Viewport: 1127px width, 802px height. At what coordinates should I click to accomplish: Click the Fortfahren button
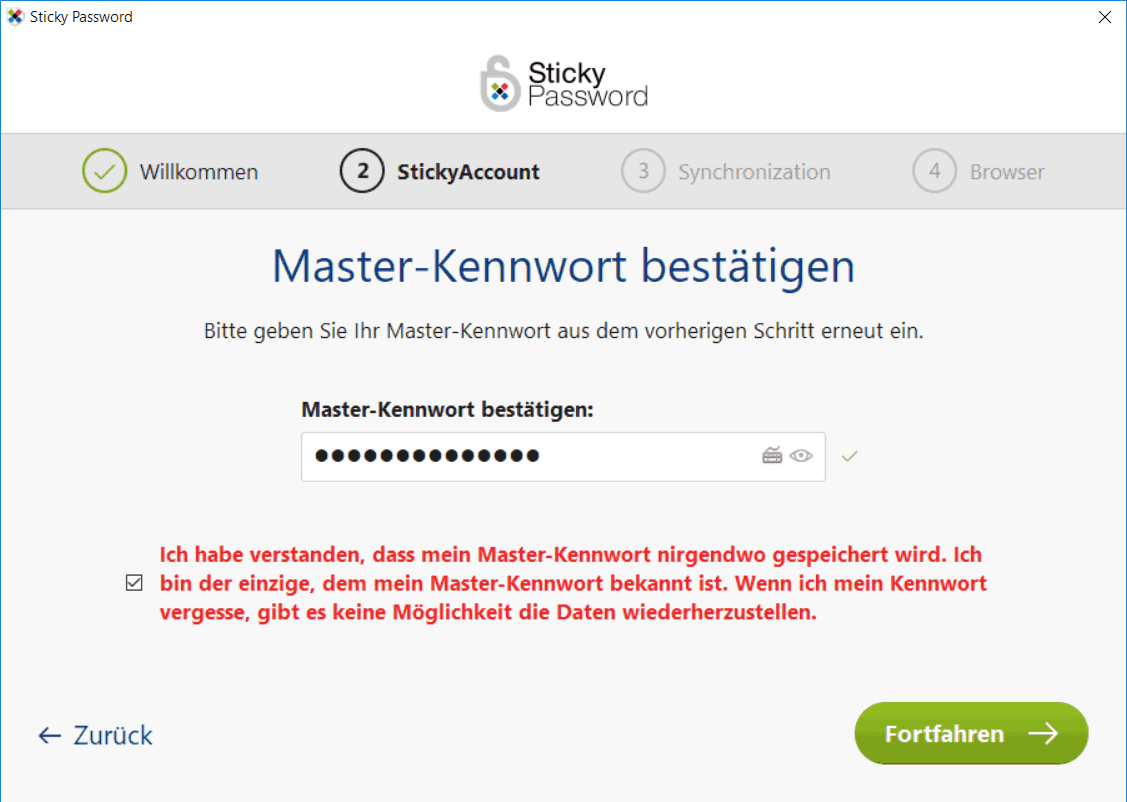click(971, 733)
